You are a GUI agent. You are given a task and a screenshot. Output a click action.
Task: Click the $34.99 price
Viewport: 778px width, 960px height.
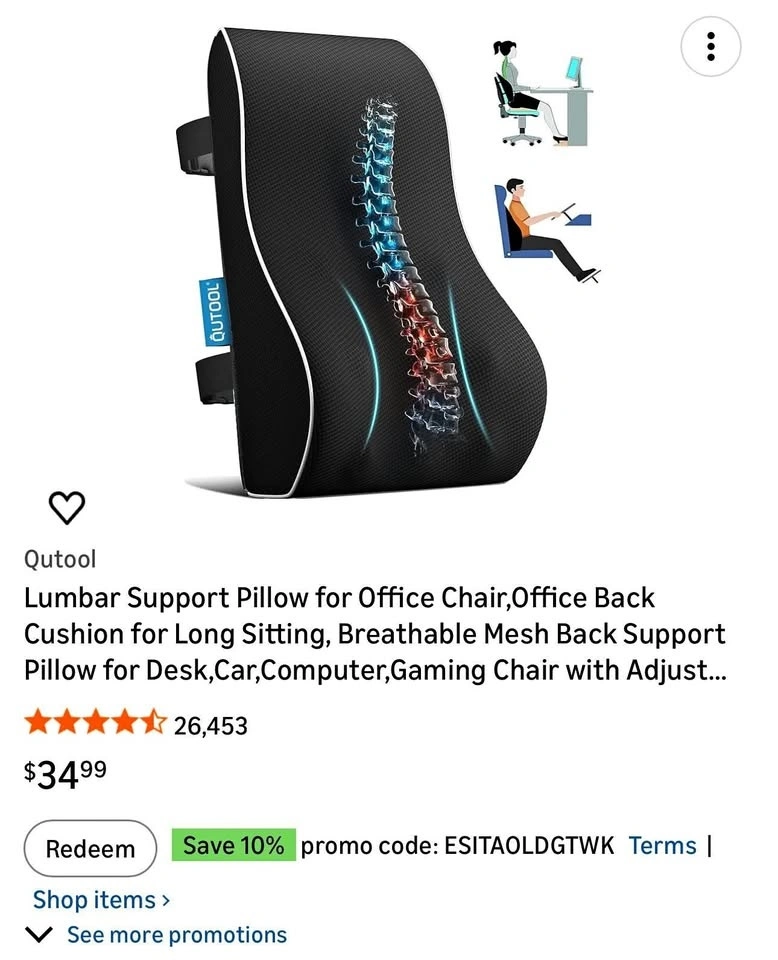[x=65, y=774]
